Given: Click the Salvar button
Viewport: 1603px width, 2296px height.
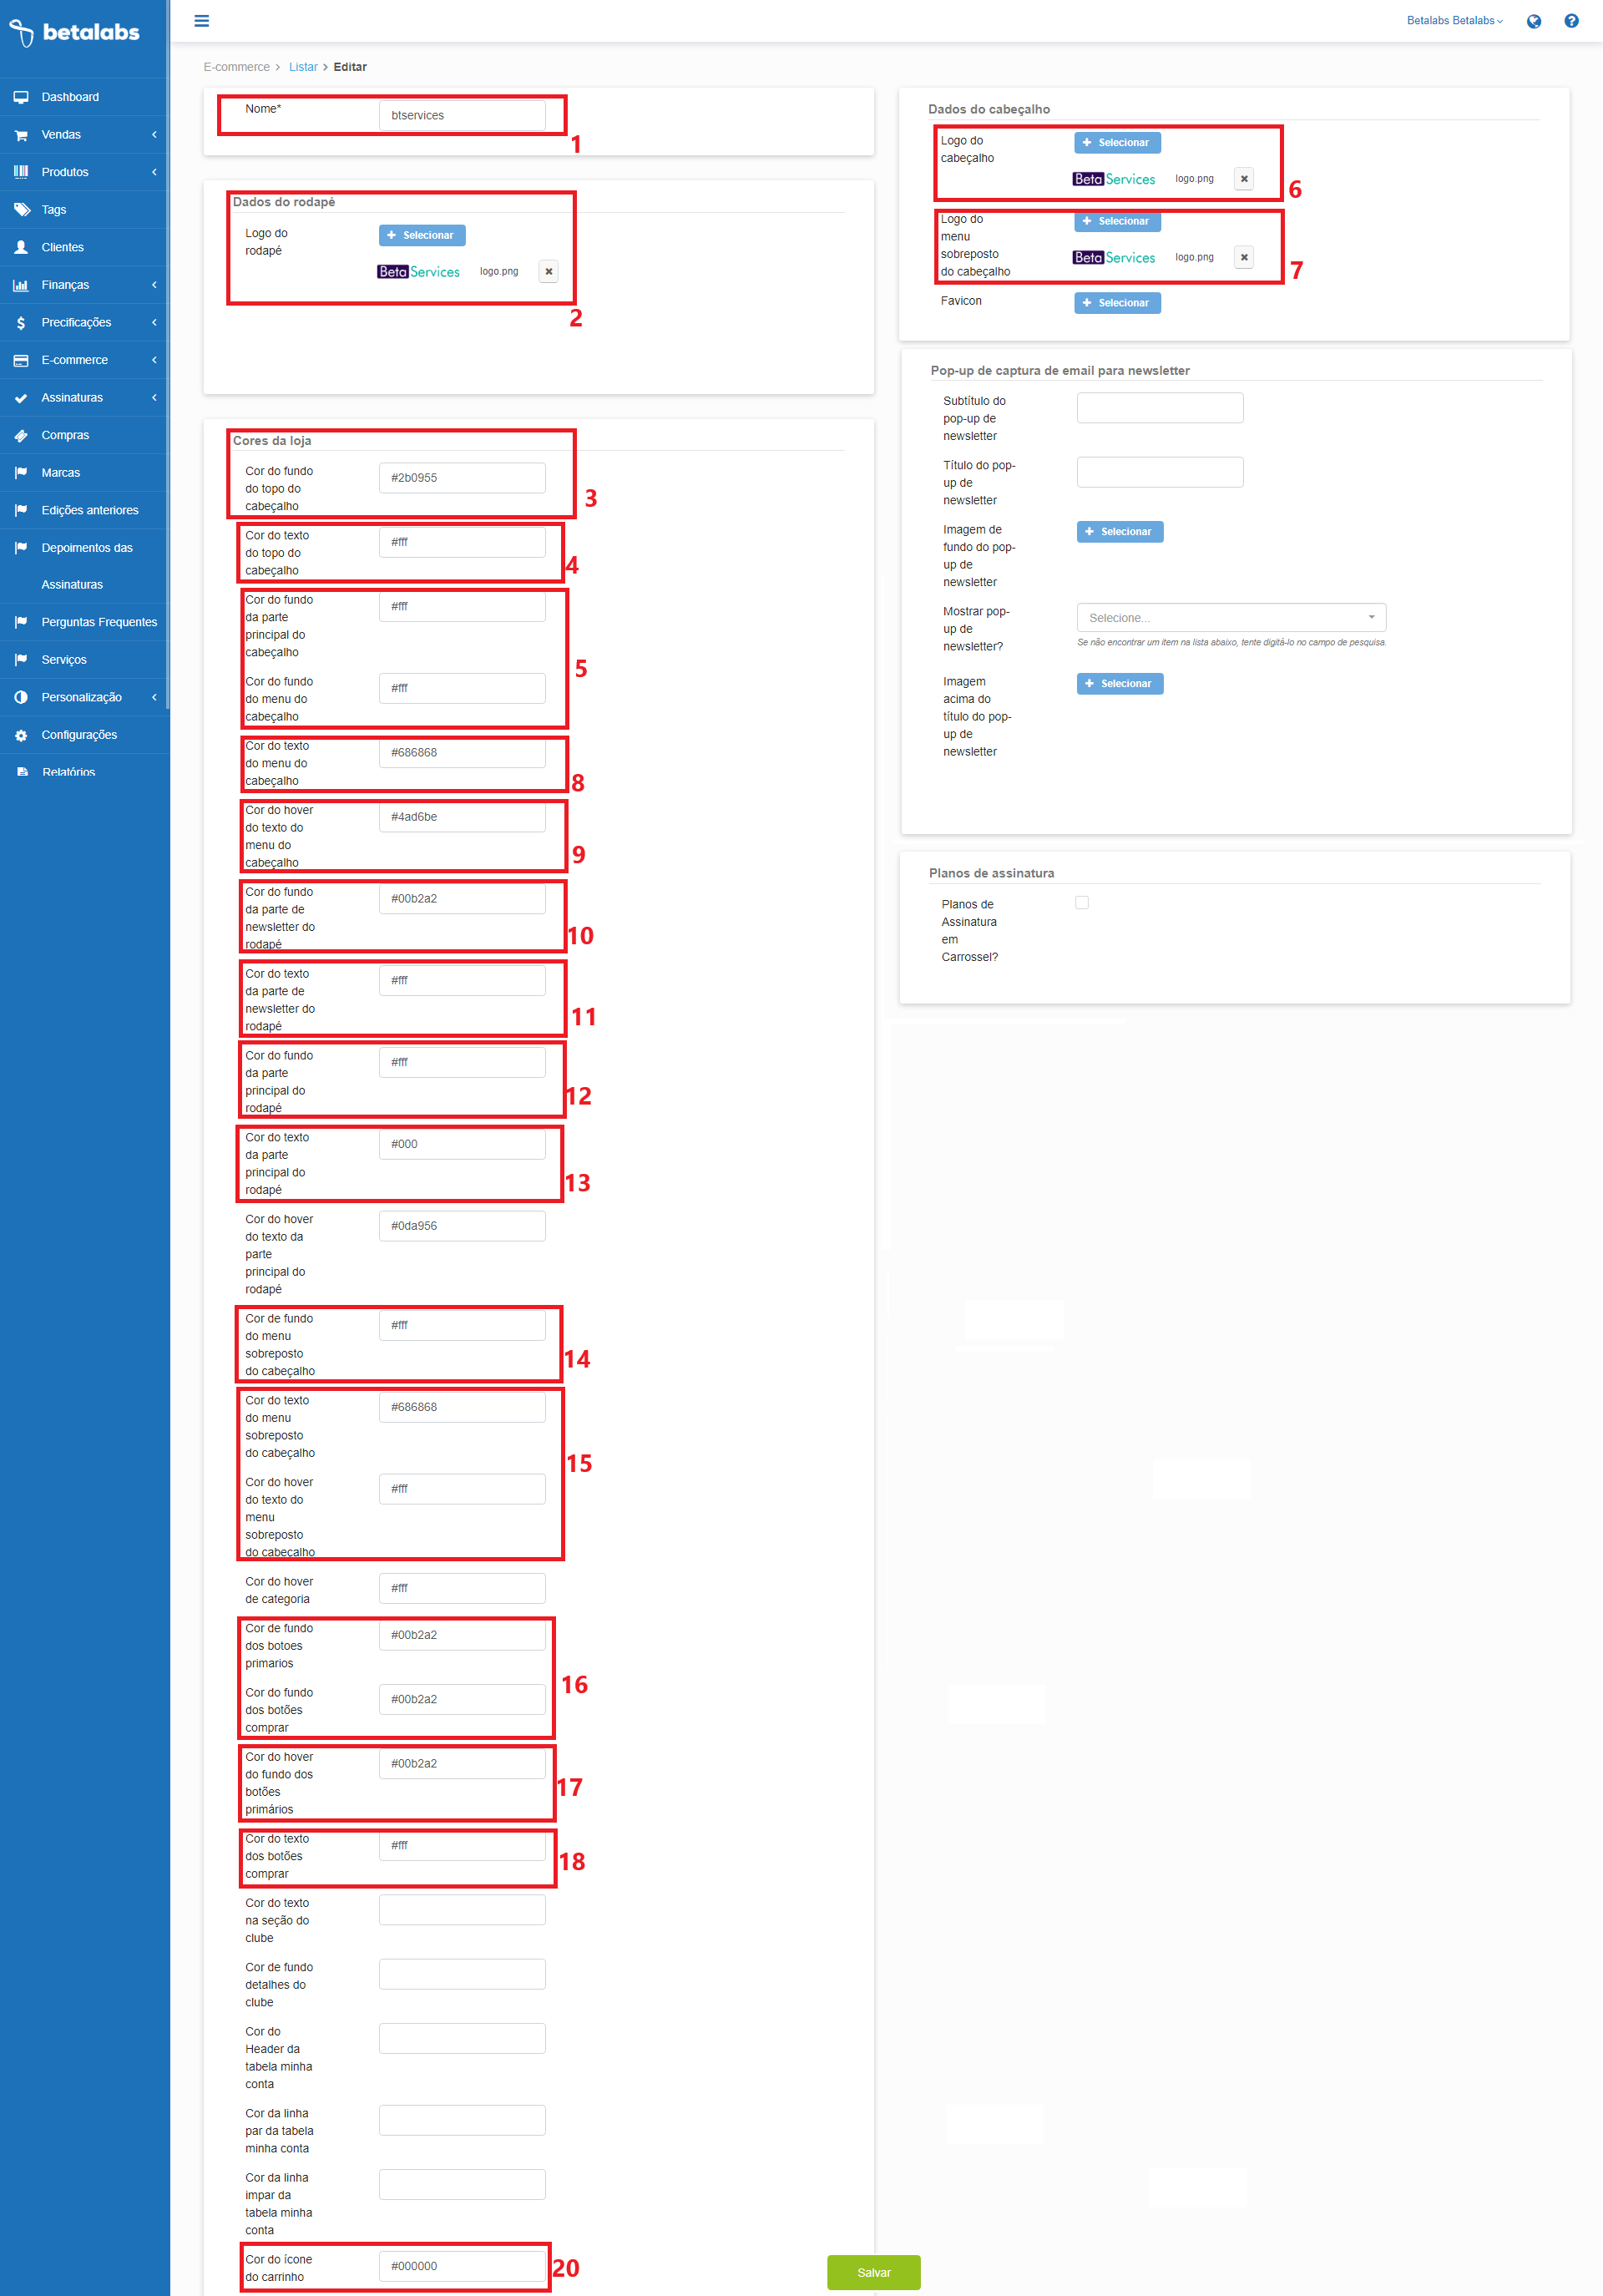Looking at the screenshot, I should 872,2272.
